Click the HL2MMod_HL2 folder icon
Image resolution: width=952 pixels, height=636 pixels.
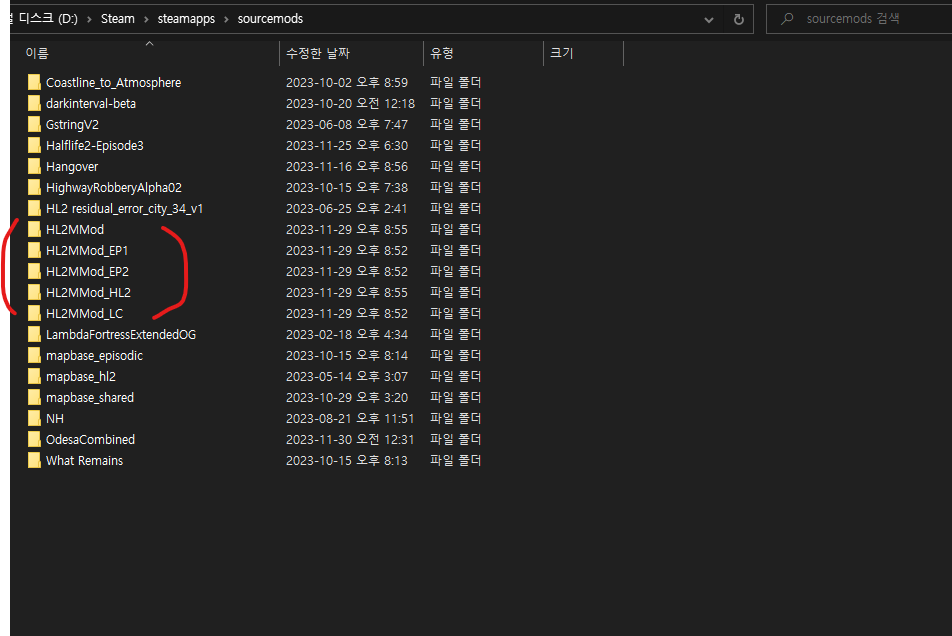[34, 293]
